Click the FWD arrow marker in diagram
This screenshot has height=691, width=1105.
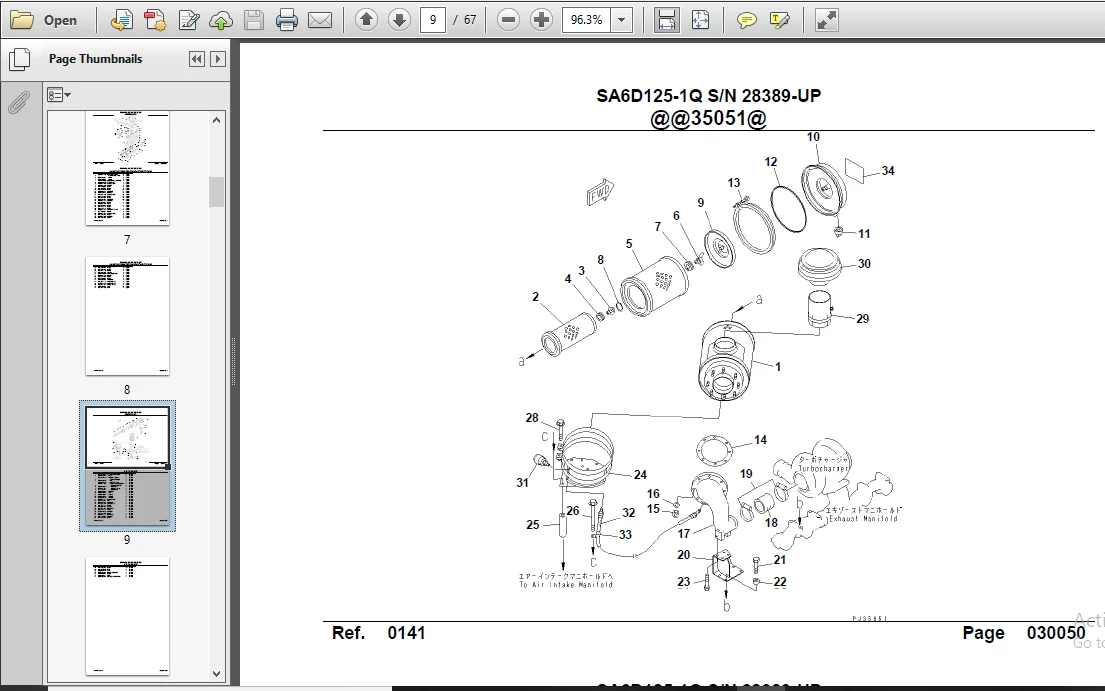(x=600, y=192)
